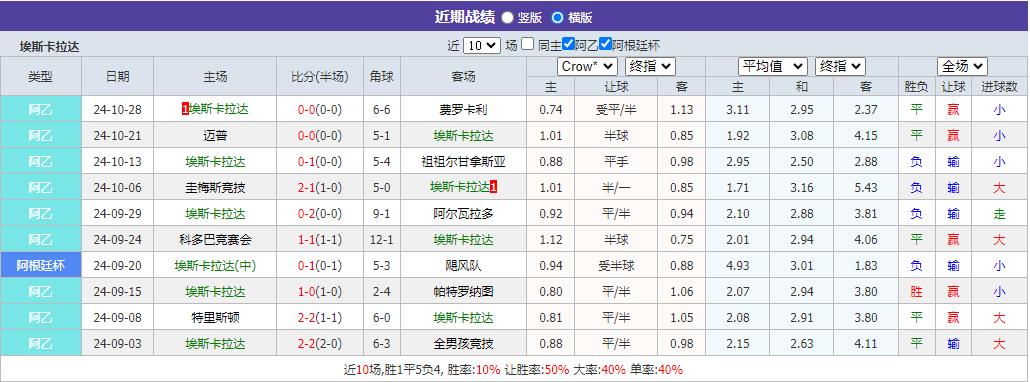Open home team 特里斯顿
This screenshot has width=1030, height=382.
215,318
